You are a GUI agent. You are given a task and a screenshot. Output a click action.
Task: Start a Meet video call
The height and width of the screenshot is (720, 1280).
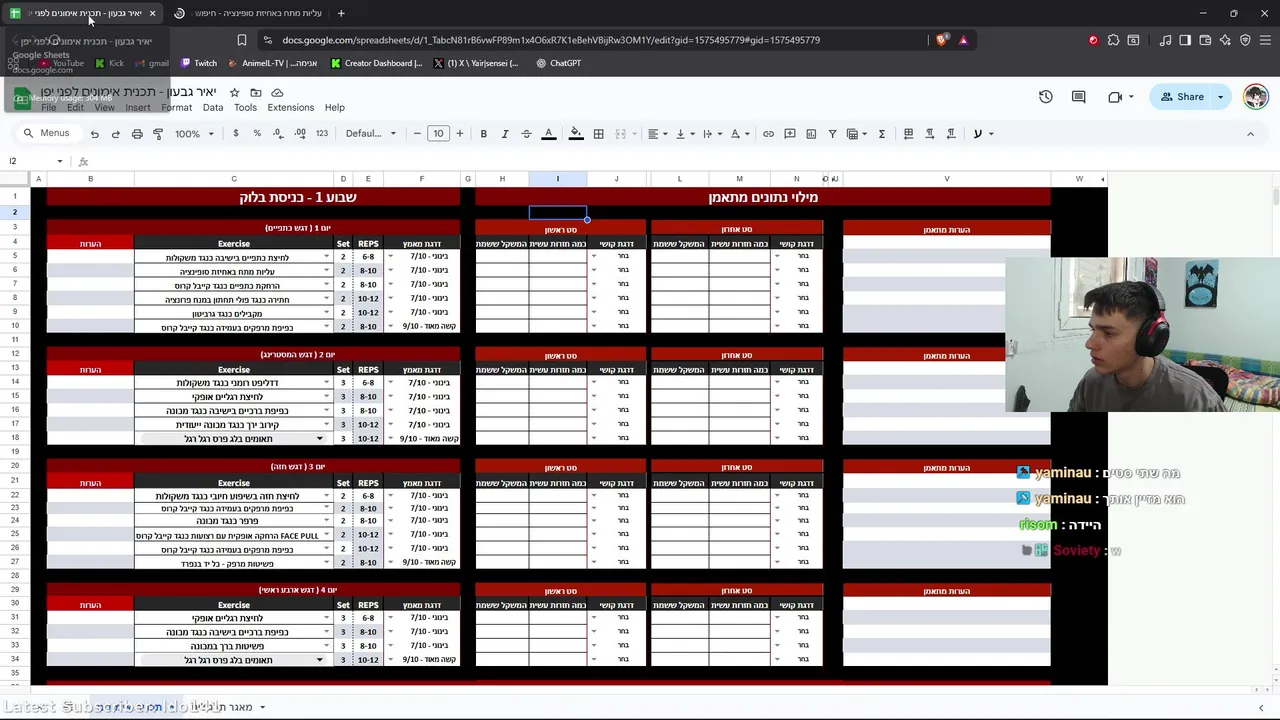click(1115, 97)
